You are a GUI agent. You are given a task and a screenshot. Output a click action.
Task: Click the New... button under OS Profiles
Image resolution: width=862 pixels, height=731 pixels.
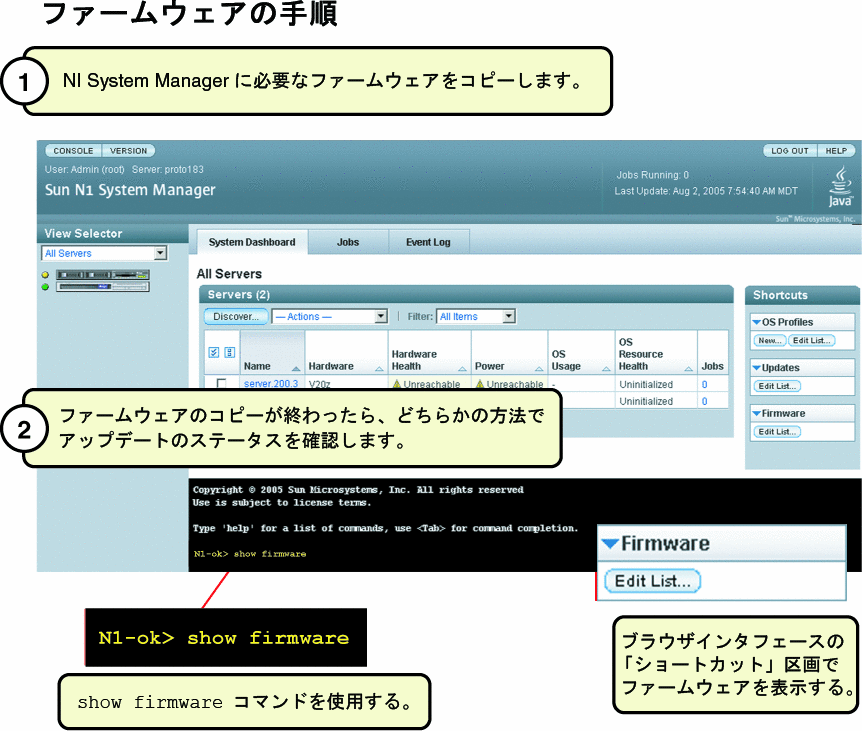[x=770, y=340]
